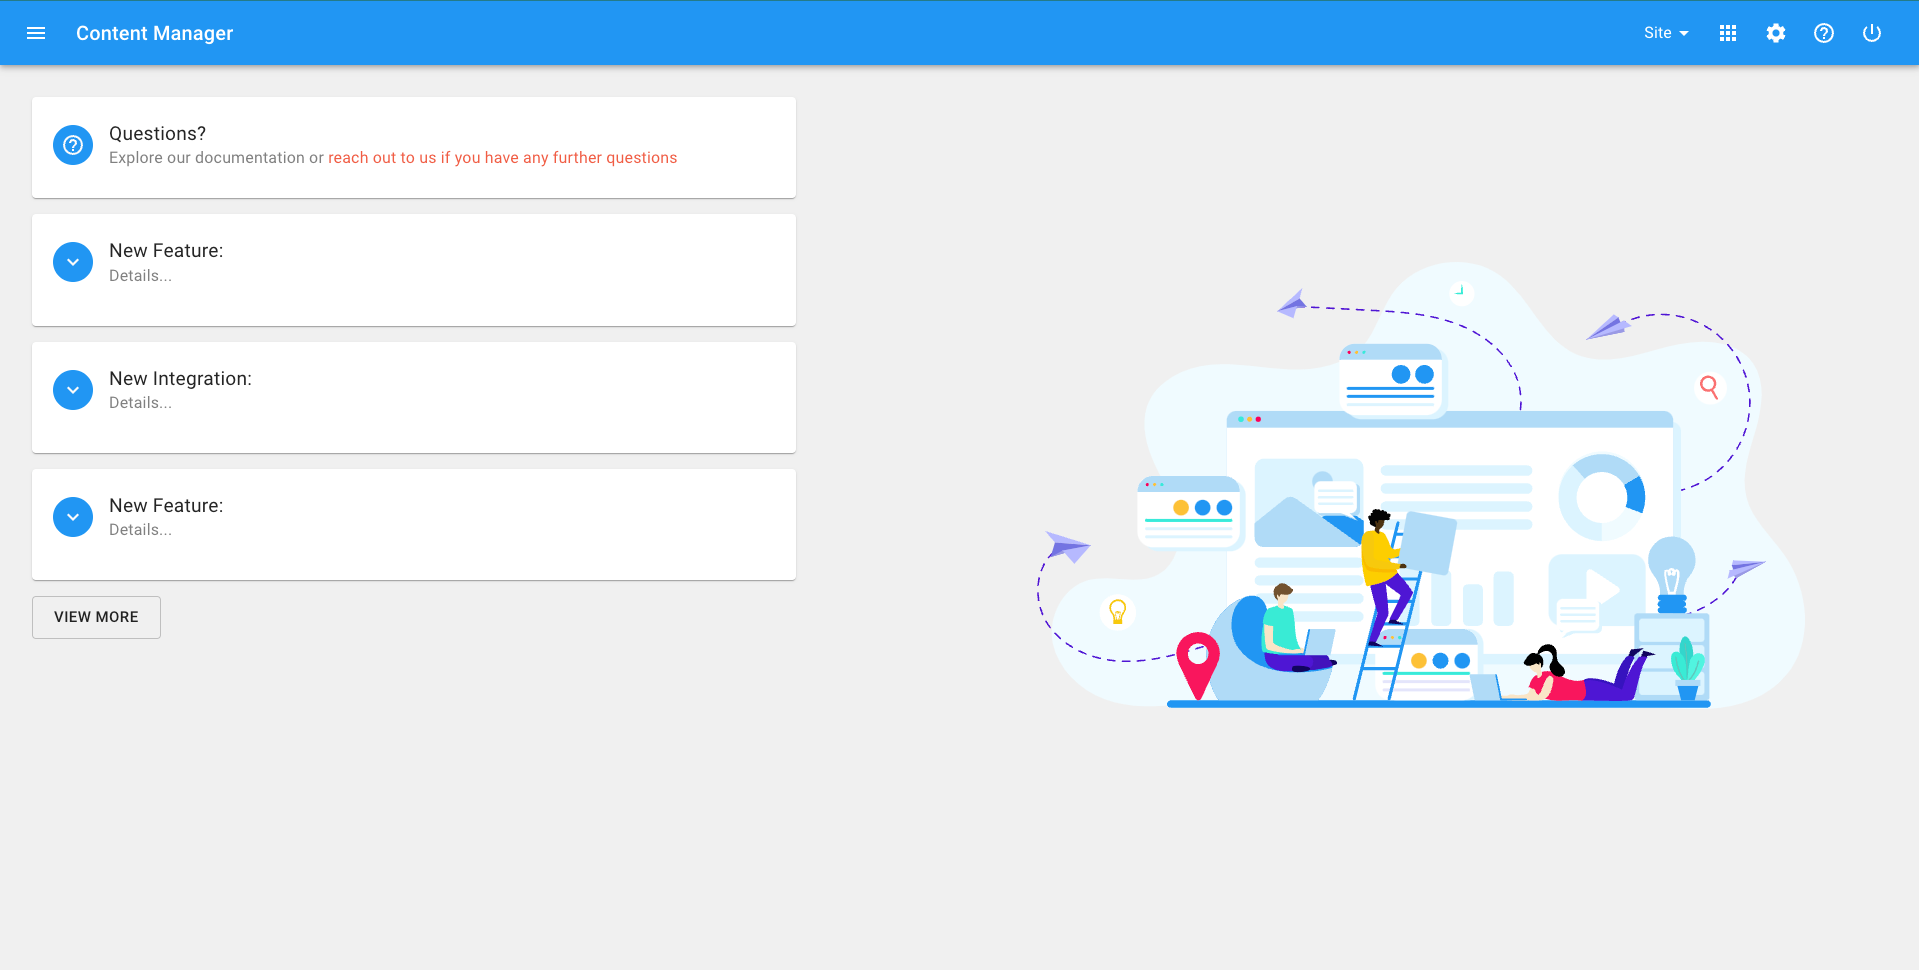Click the red magnifier icon in illustration
Viewport: 1919px width, 970px height.
1709,387
